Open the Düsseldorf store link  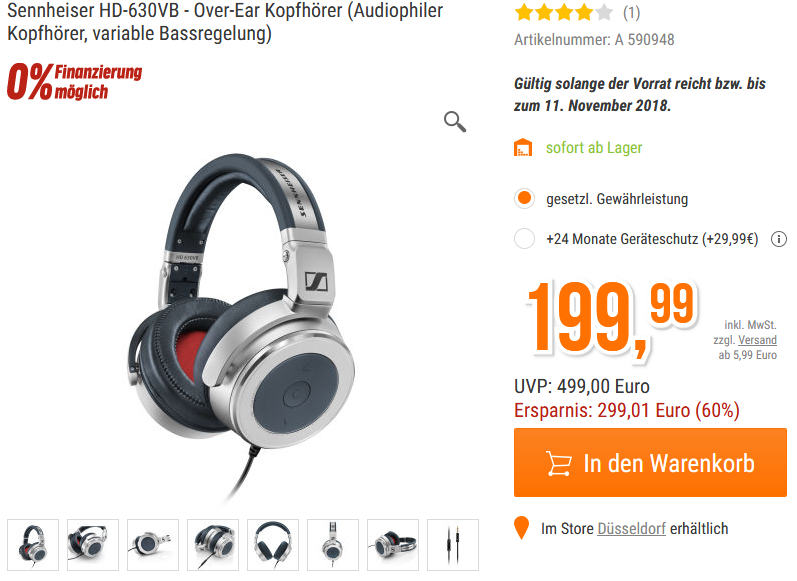pyautogui.click(x=631, y=529)
